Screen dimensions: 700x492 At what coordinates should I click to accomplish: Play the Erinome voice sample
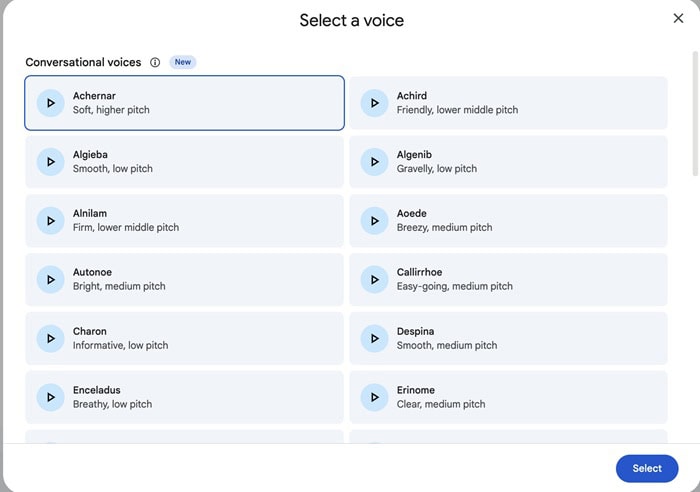tap(374, 397)
